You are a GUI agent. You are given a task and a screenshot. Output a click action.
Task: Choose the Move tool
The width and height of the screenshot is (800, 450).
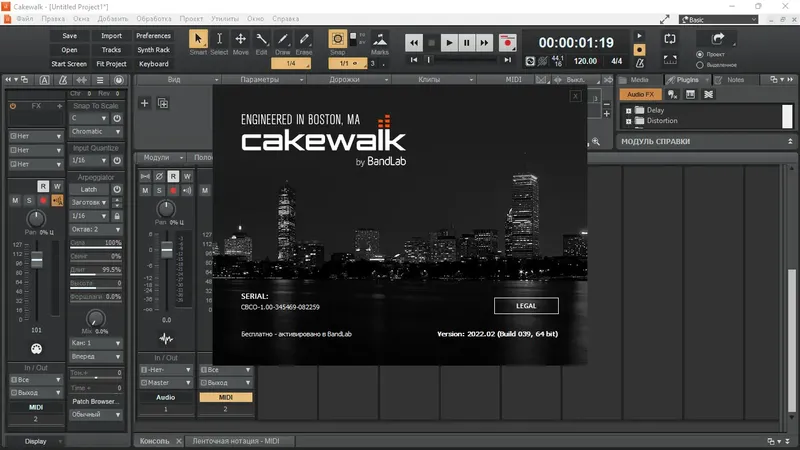click(240, 39)
